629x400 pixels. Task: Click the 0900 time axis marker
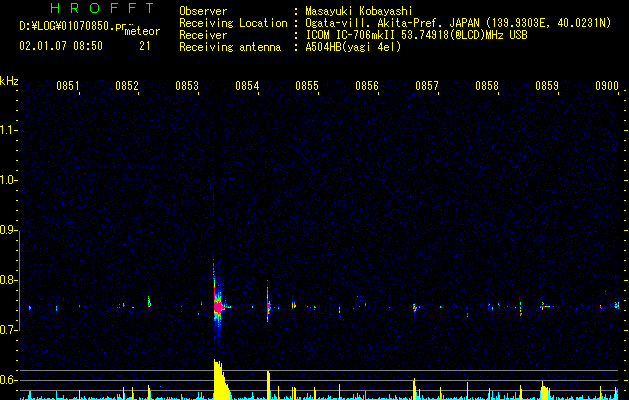click(x=607, y=85)
